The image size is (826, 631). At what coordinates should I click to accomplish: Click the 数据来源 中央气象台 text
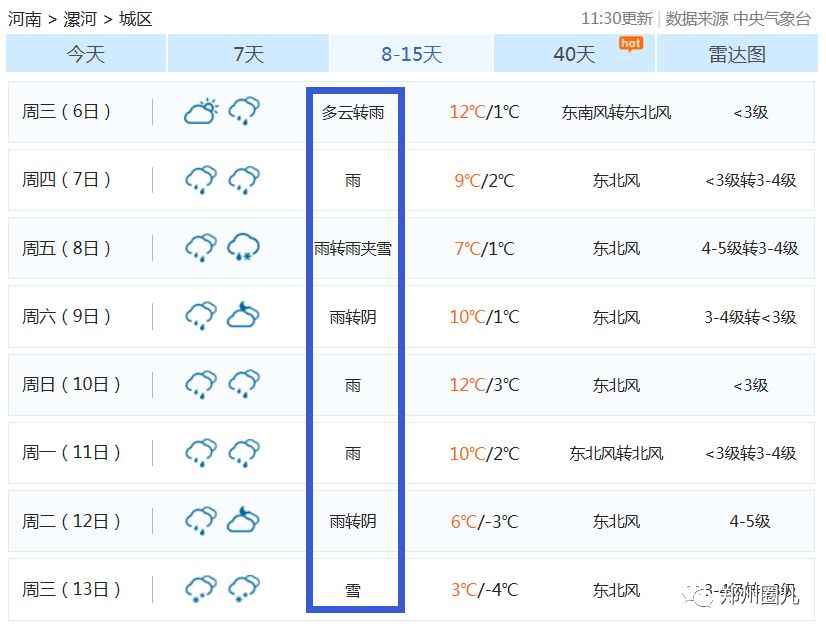click(738, 19)
